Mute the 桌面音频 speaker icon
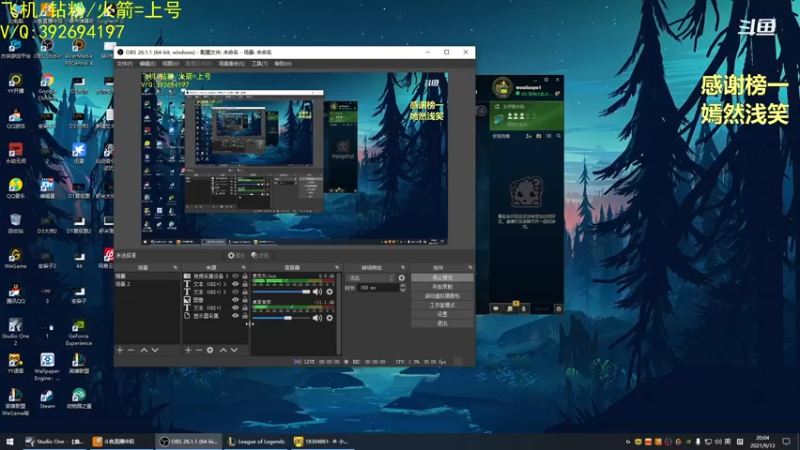 pos(317,318)
